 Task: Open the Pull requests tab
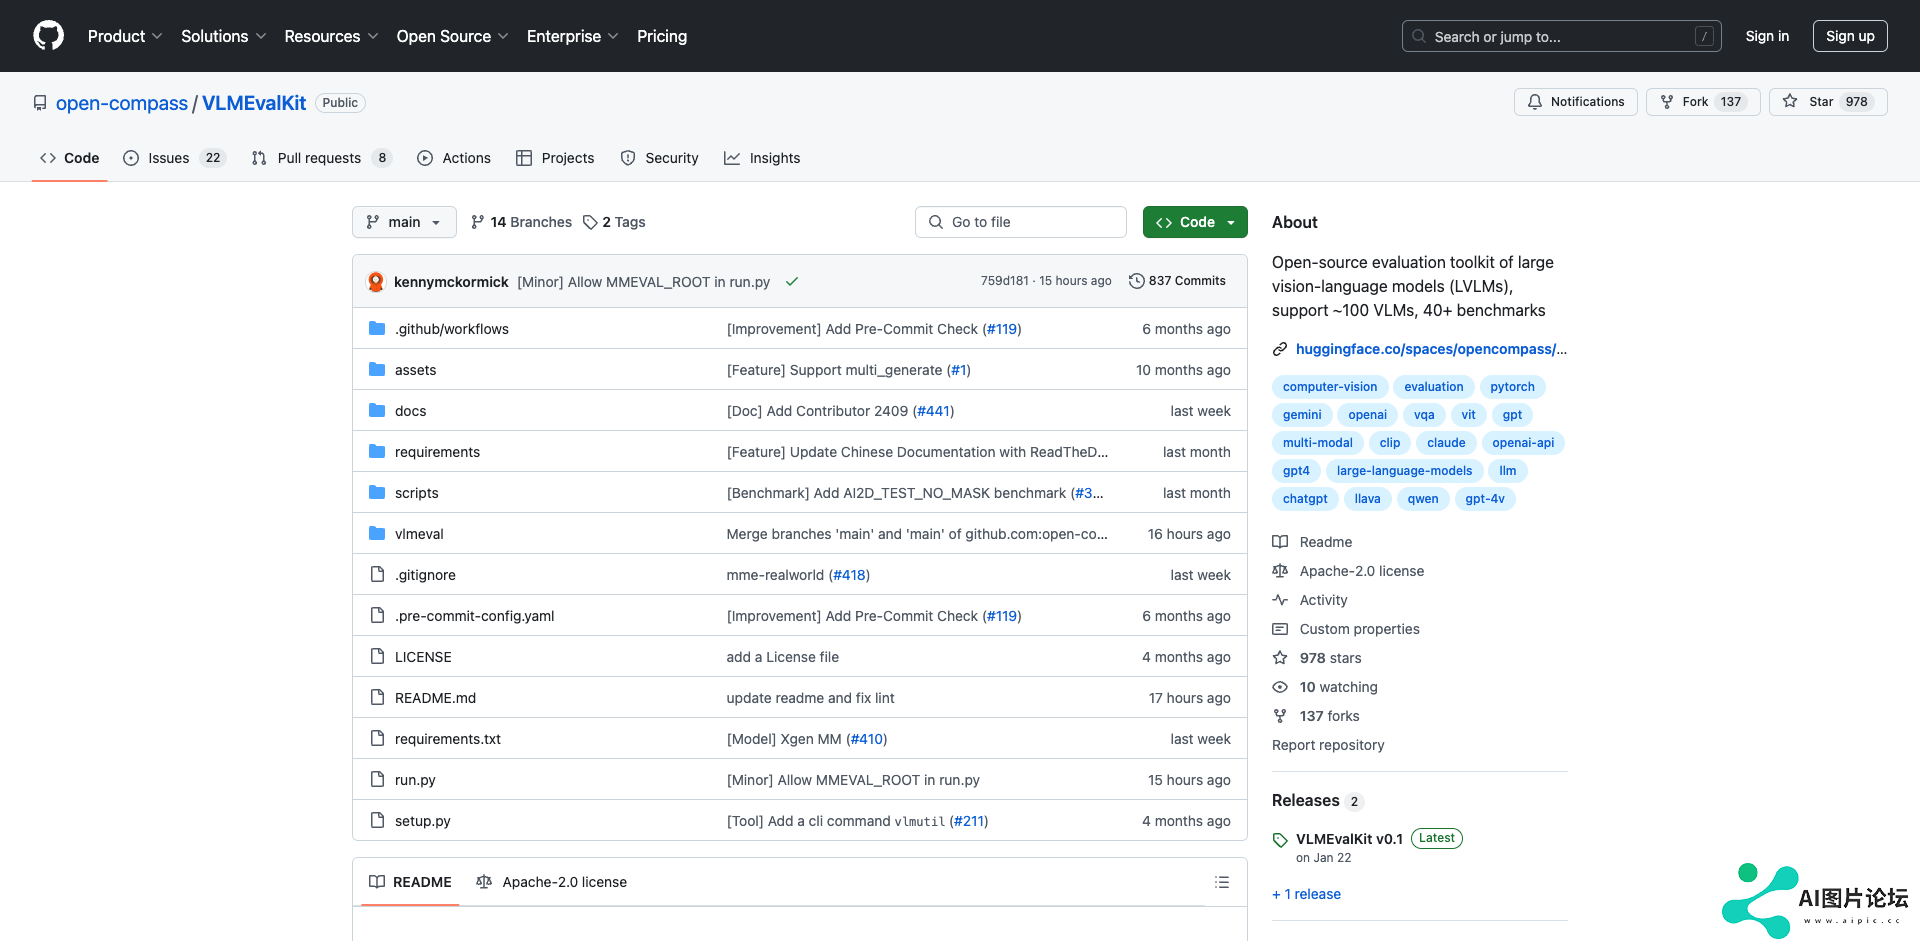coord(320,158)
